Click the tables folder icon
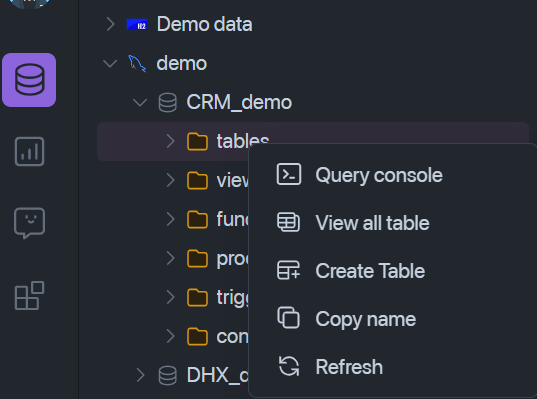 tap(198, 141)
